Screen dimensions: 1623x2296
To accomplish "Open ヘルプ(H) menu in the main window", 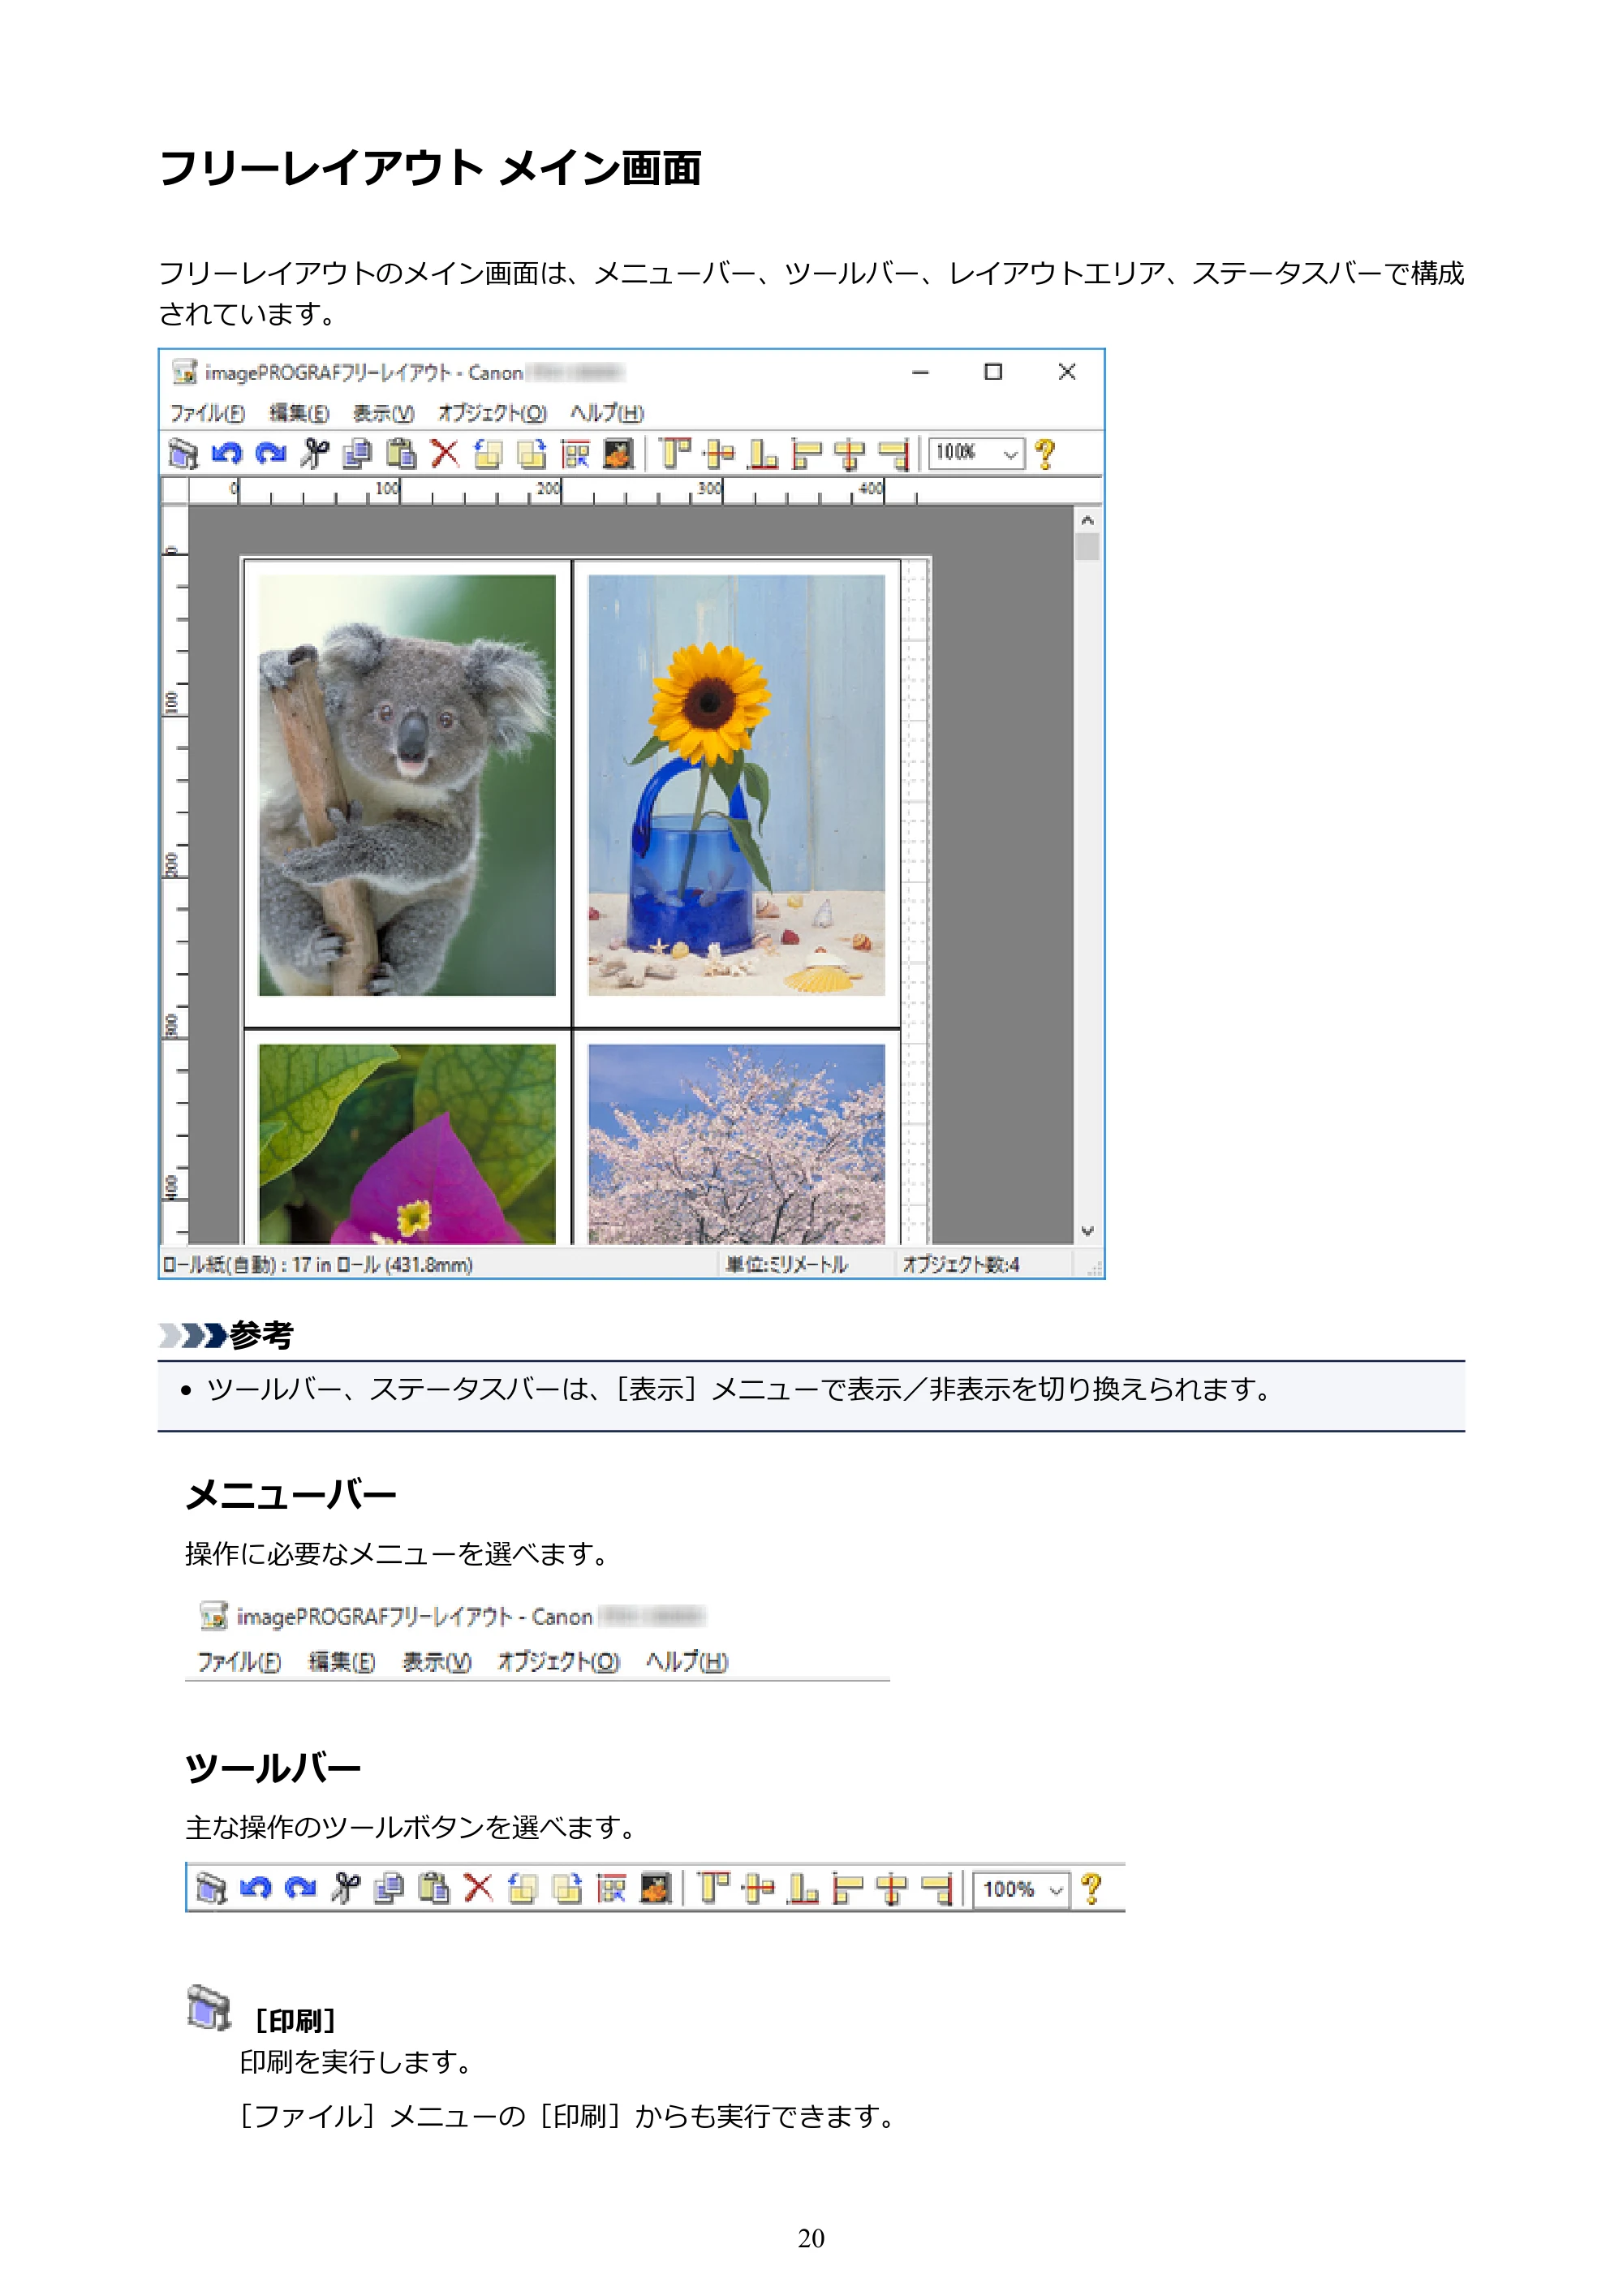I will (607, 412).
